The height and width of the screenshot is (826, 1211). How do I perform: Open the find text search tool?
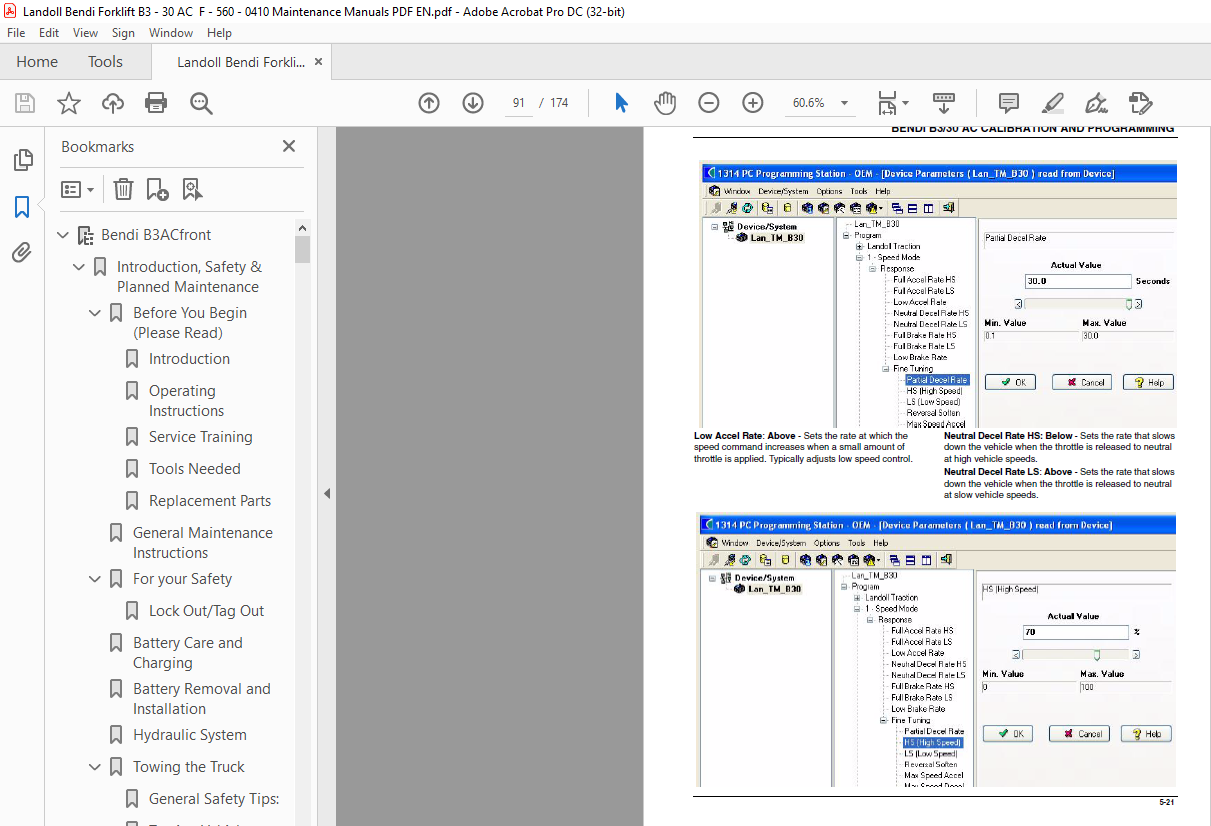[201, 103]
